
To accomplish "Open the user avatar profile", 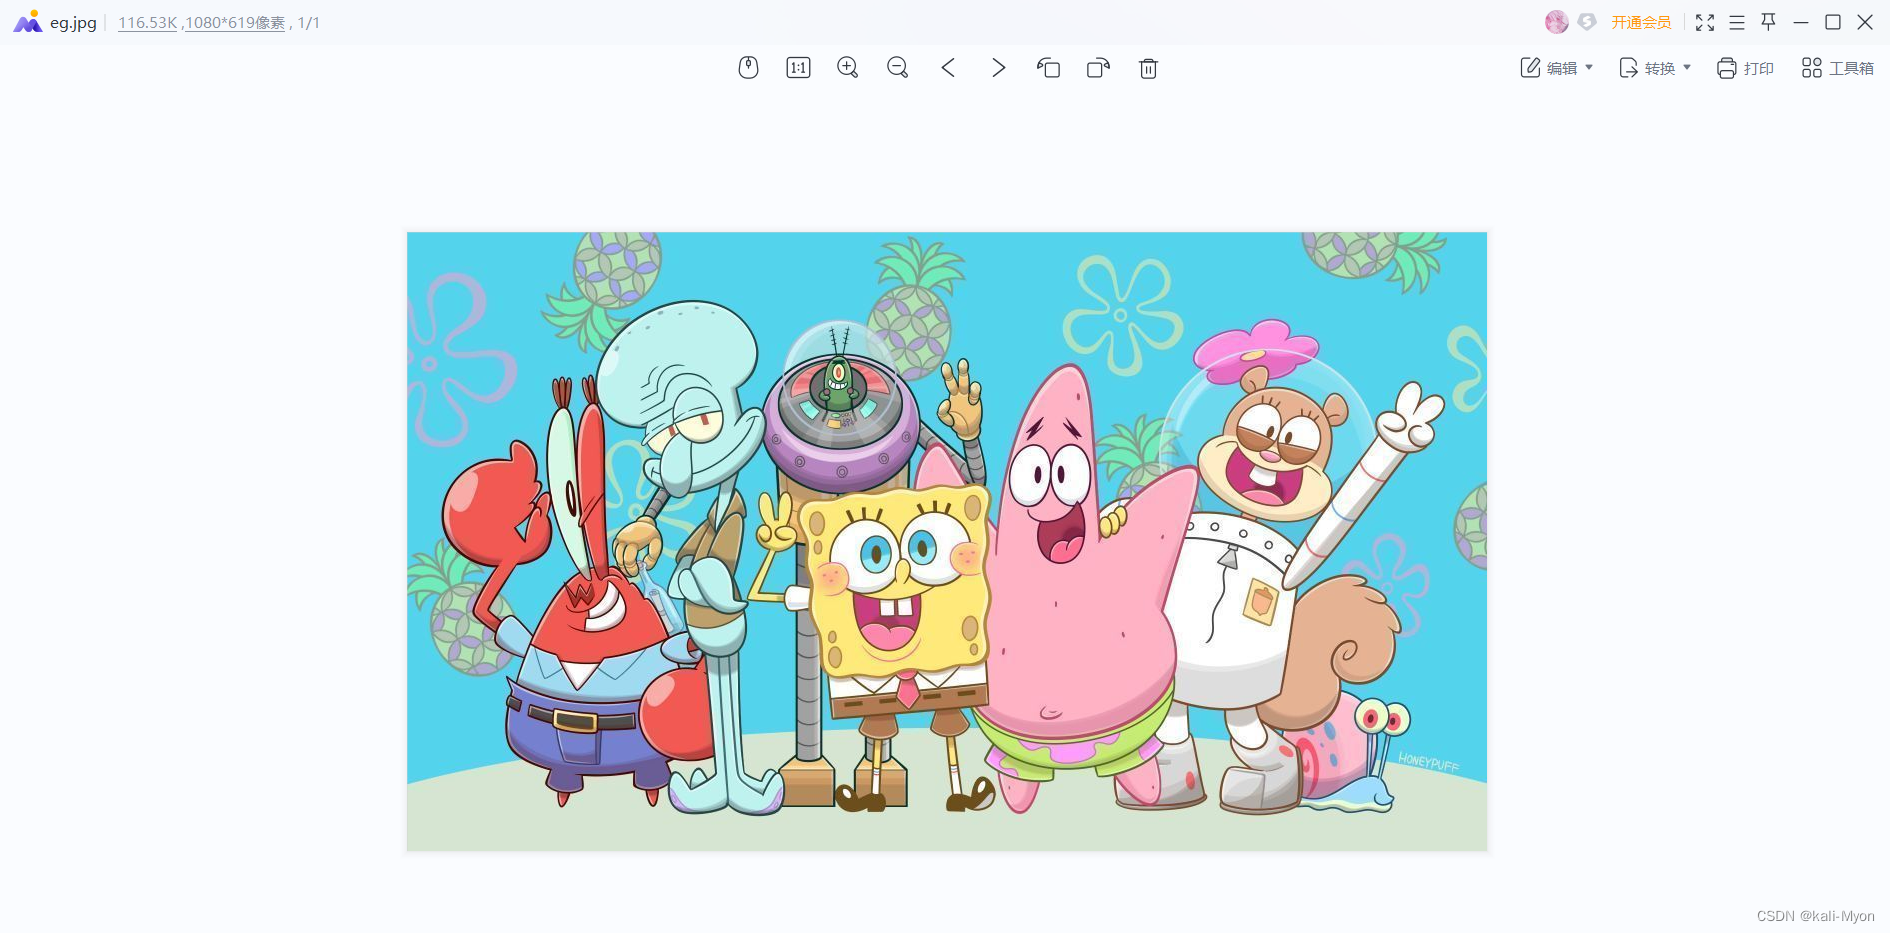I will click(1556, 22).
